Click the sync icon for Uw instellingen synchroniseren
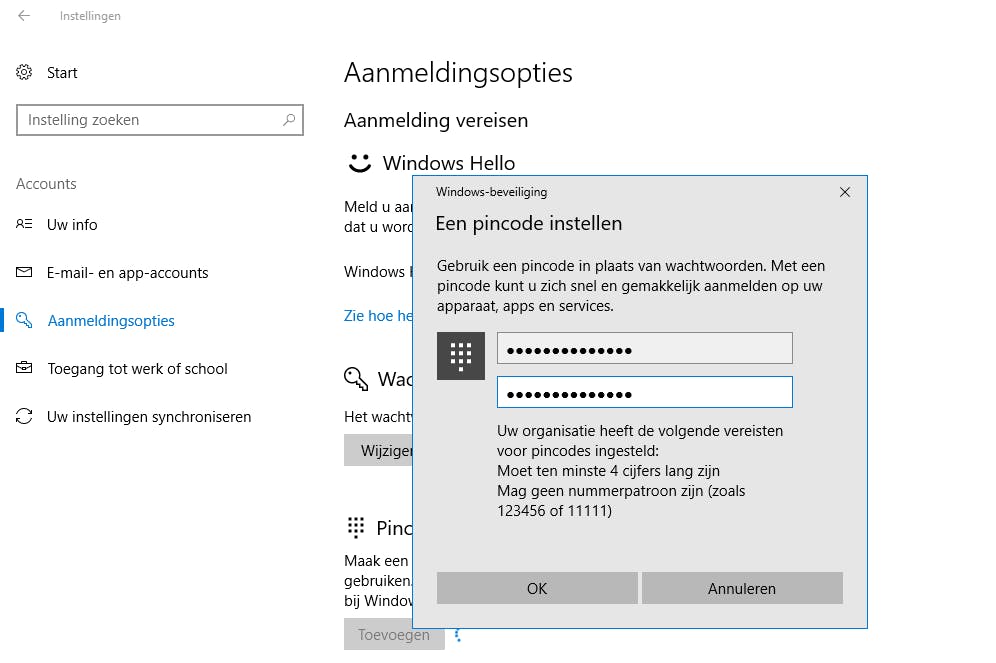Screen dimensions: 996x663 point(23,416)
